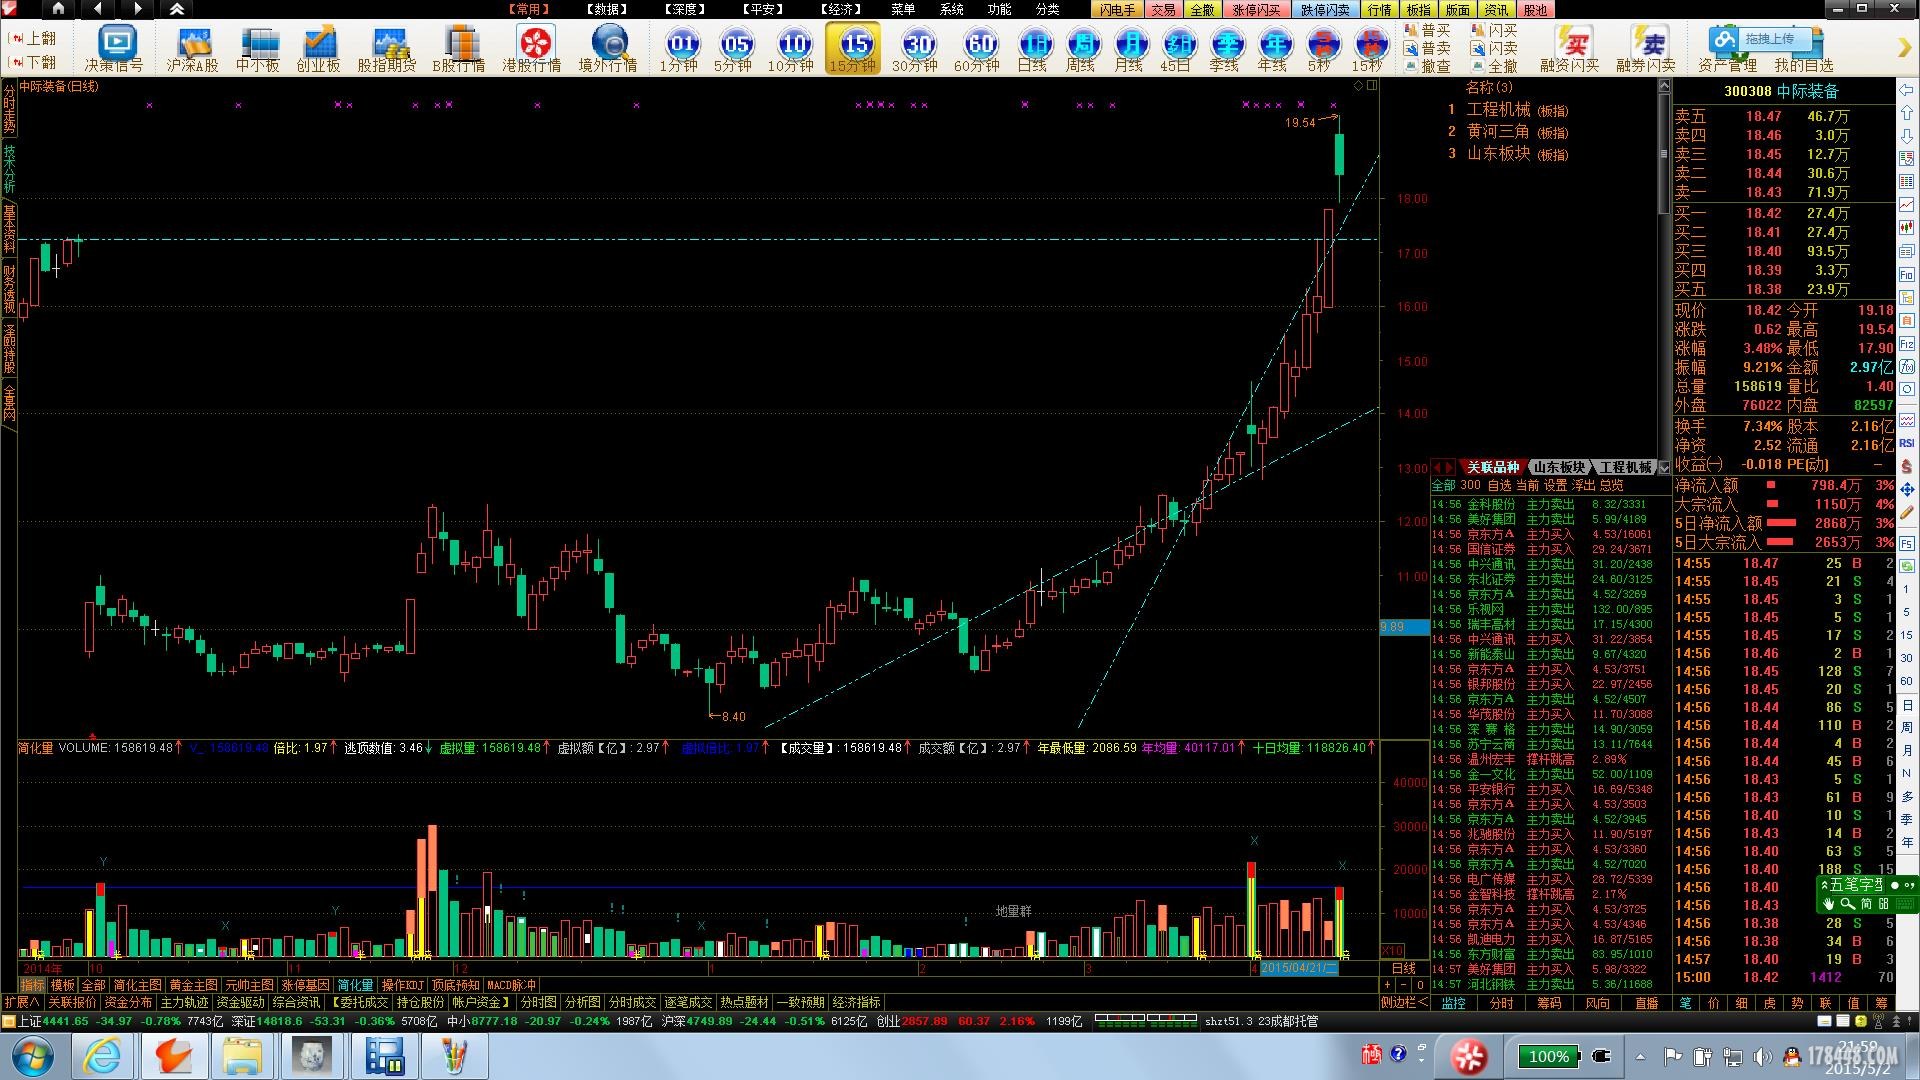The image size is (1920, 1080).
Task: Switch chart to 年线 yearly period
Action: pyautogui.click(x=1274, y=48)
